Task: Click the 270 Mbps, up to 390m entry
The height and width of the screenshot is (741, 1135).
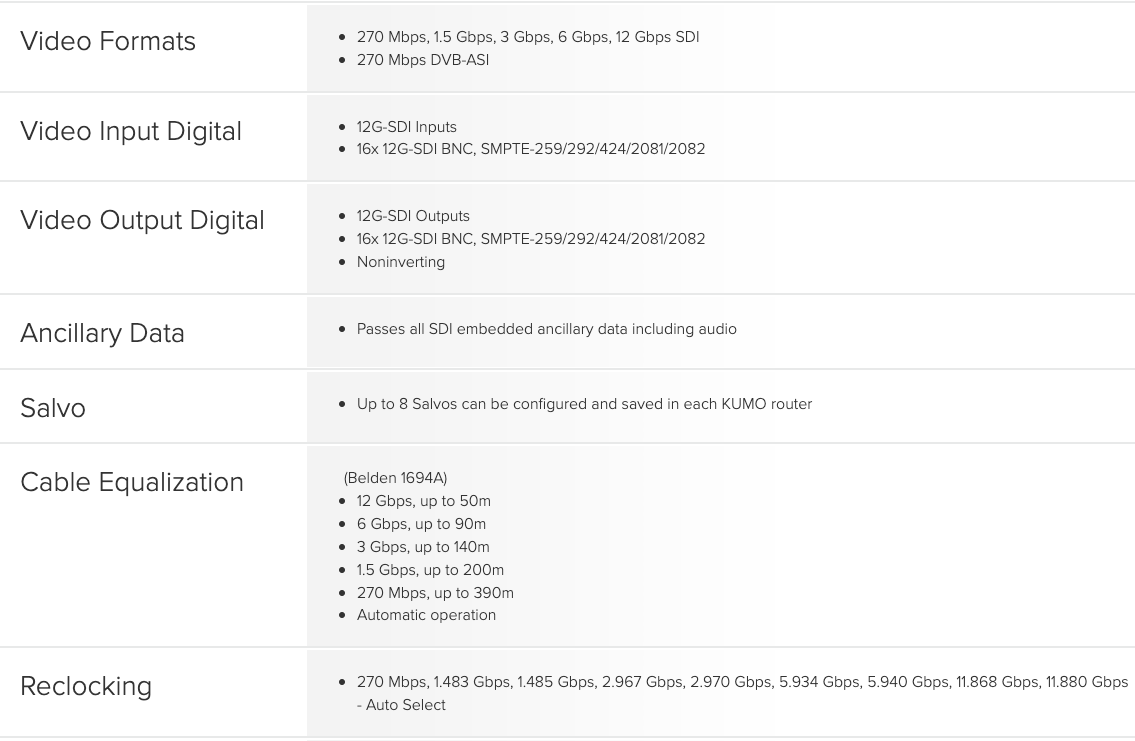Action: click(435, 593)
